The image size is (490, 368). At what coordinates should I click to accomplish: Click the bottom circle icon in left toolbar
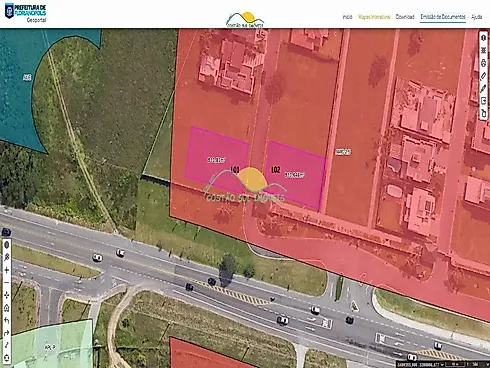pyautogui.click(x=6, y=358)
